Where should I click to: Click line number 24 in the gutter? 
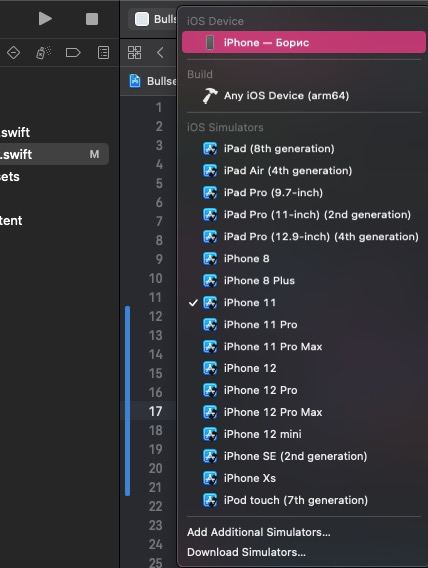click(x=155, y=544)
